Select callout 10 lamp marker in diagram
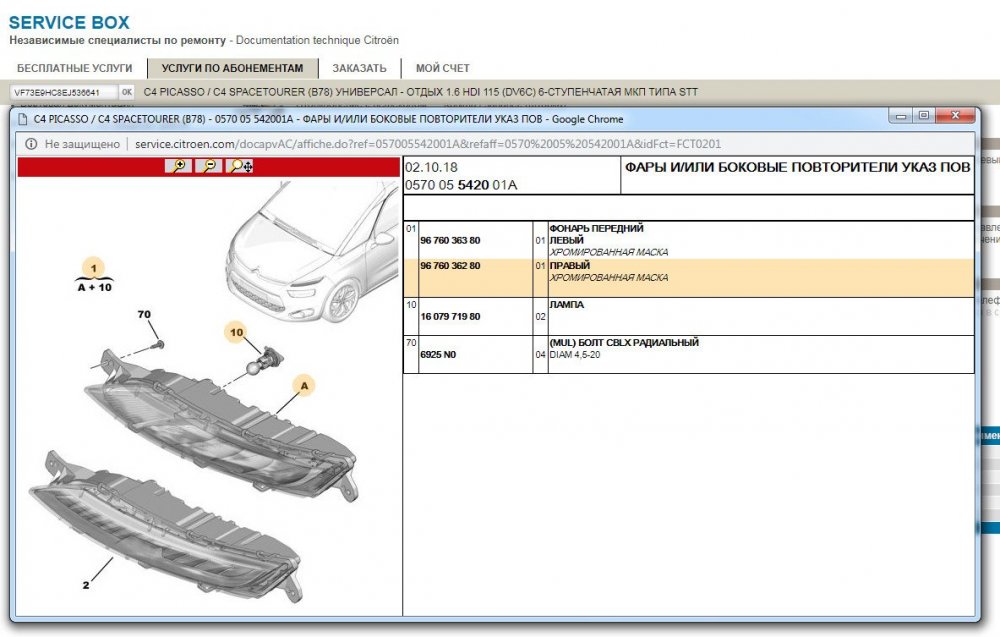 click(236, 332)
